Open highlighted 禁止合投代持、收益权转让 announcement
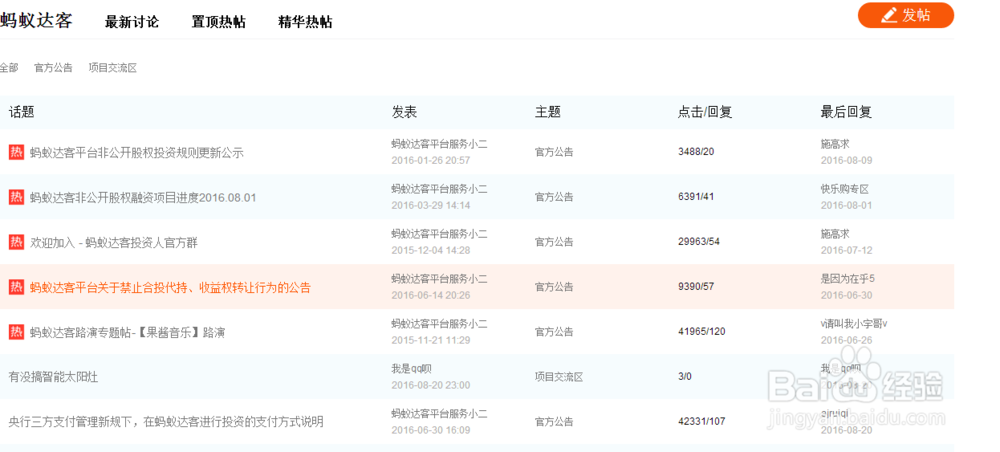This screenshot has height=452, width=1000. click(x=170, y=288)
